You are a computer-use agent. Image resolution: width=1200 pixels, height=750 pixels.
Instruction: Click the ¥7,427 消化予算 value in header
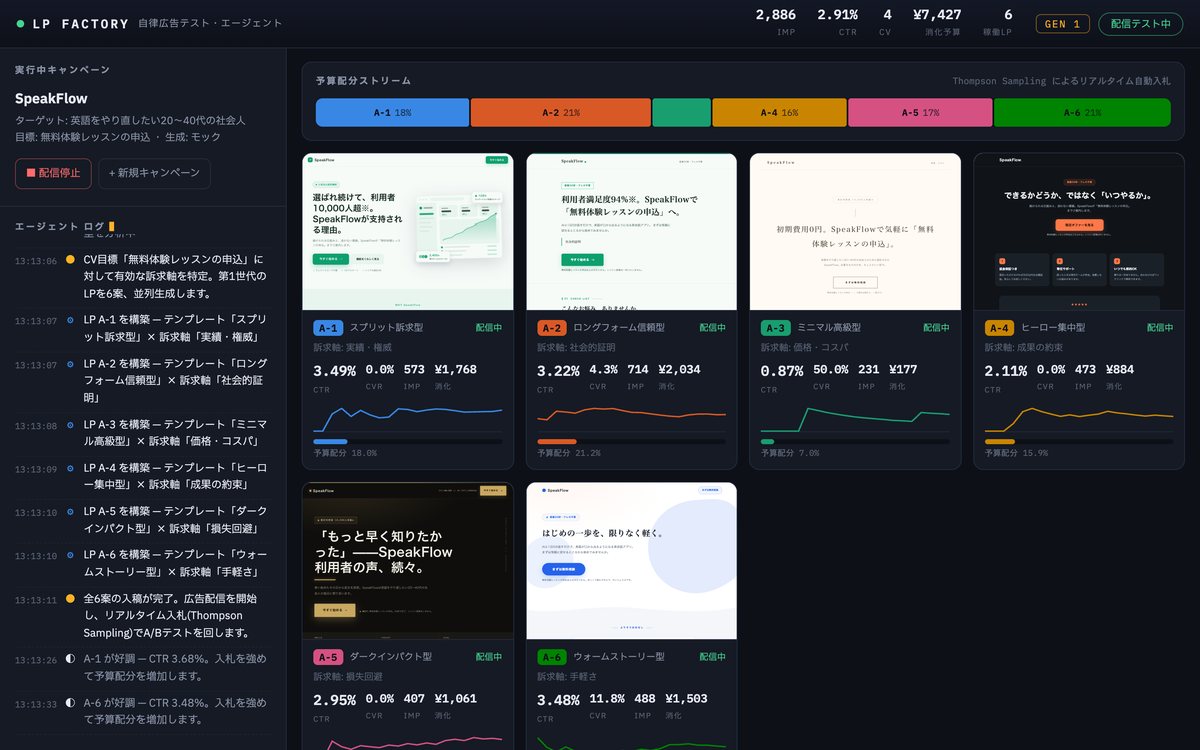click(937, 15)
